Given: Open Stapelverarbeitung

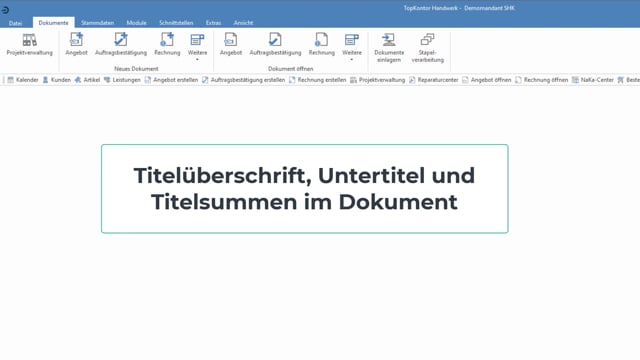Looking at the screenshot, I should [427, 48].
